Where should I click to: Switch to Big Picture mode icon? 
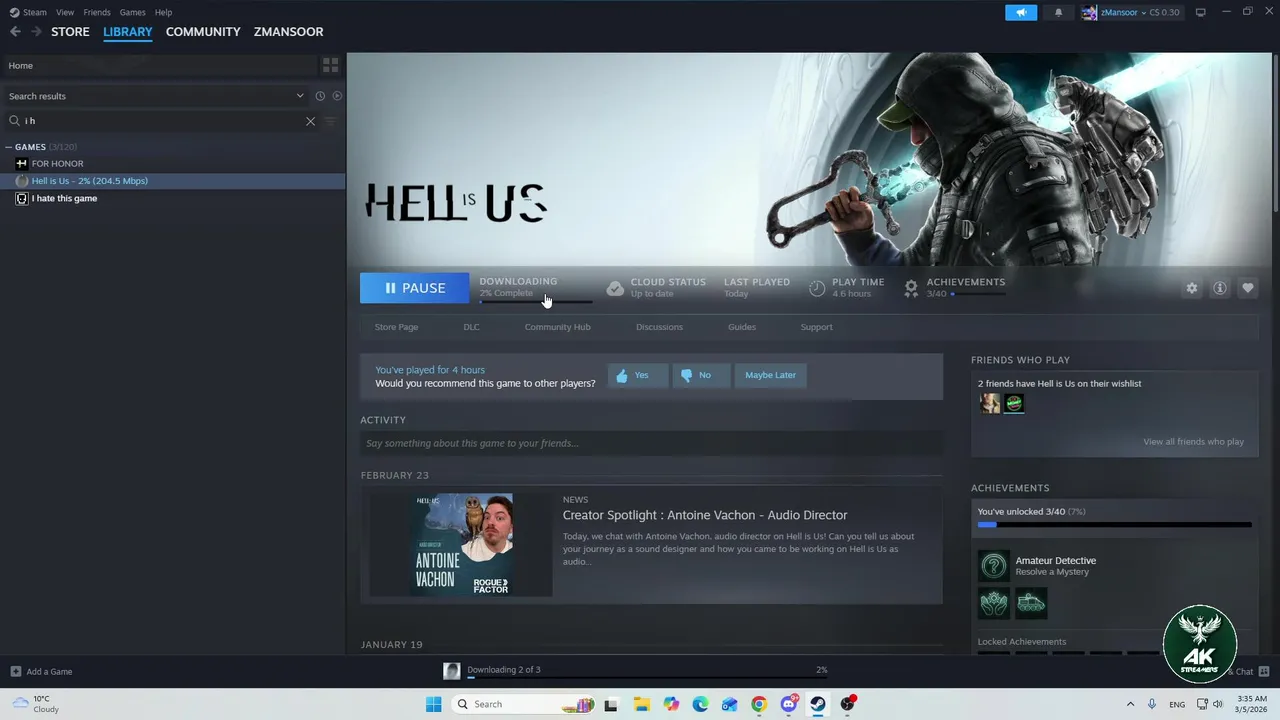[x=1200, y=12]
